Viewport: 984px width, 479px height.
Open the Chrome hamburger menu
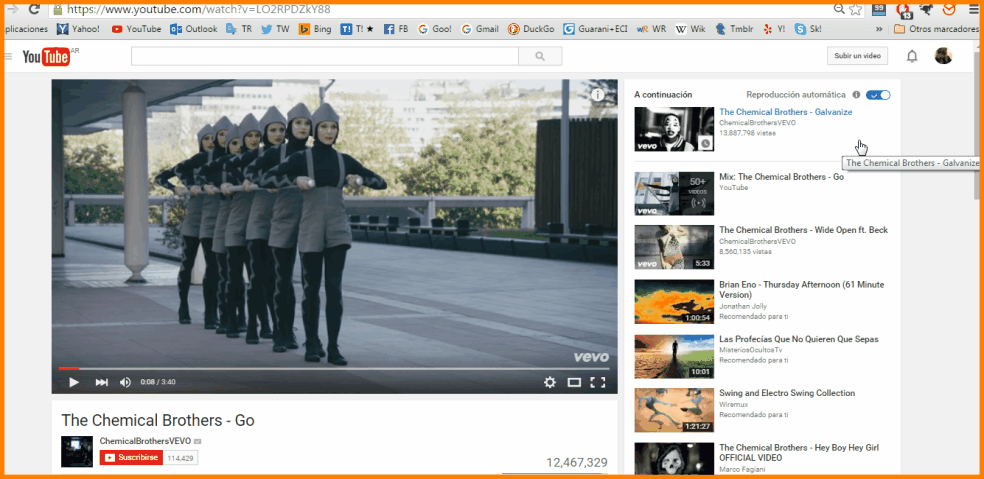(x=971, y=9)
